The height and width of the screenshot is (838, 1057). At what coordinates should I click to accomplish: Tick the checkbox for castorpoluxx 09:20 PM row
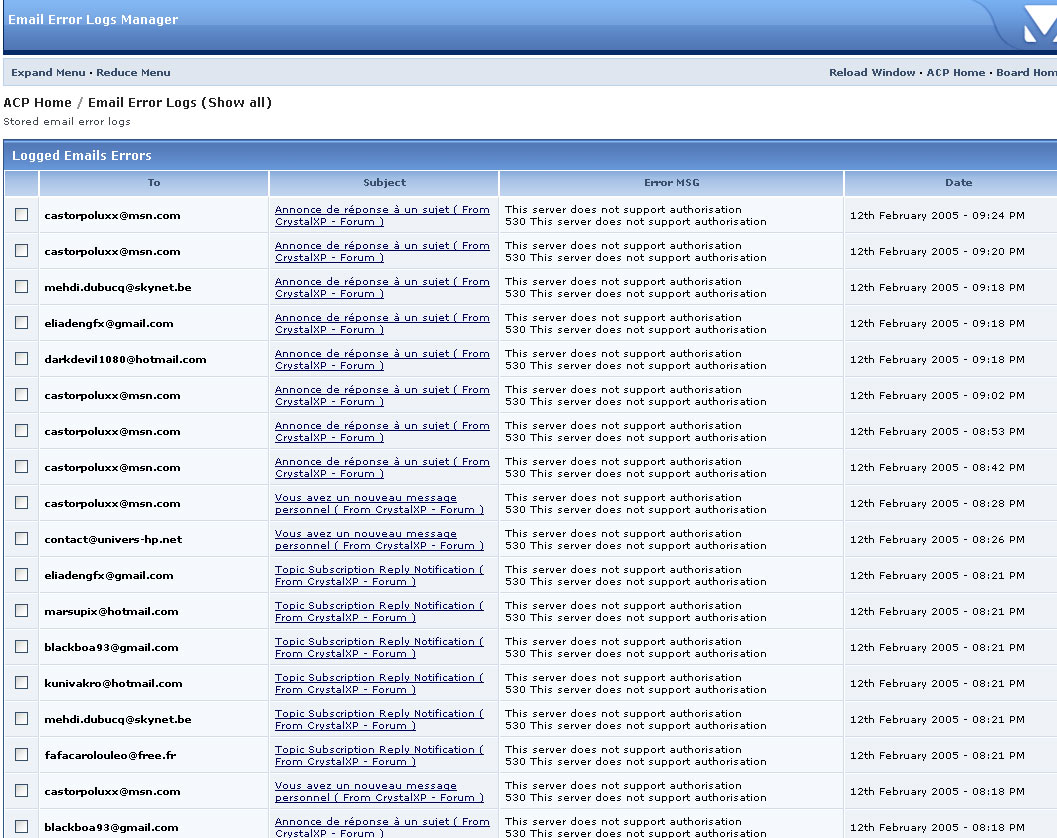[x=22, y=250]
